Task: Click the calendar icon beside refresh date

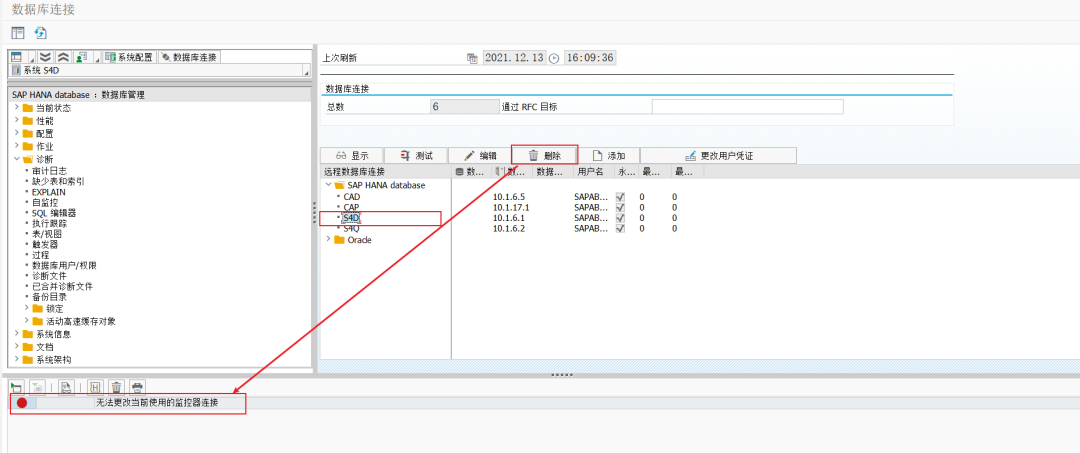Action: [472, 59]
